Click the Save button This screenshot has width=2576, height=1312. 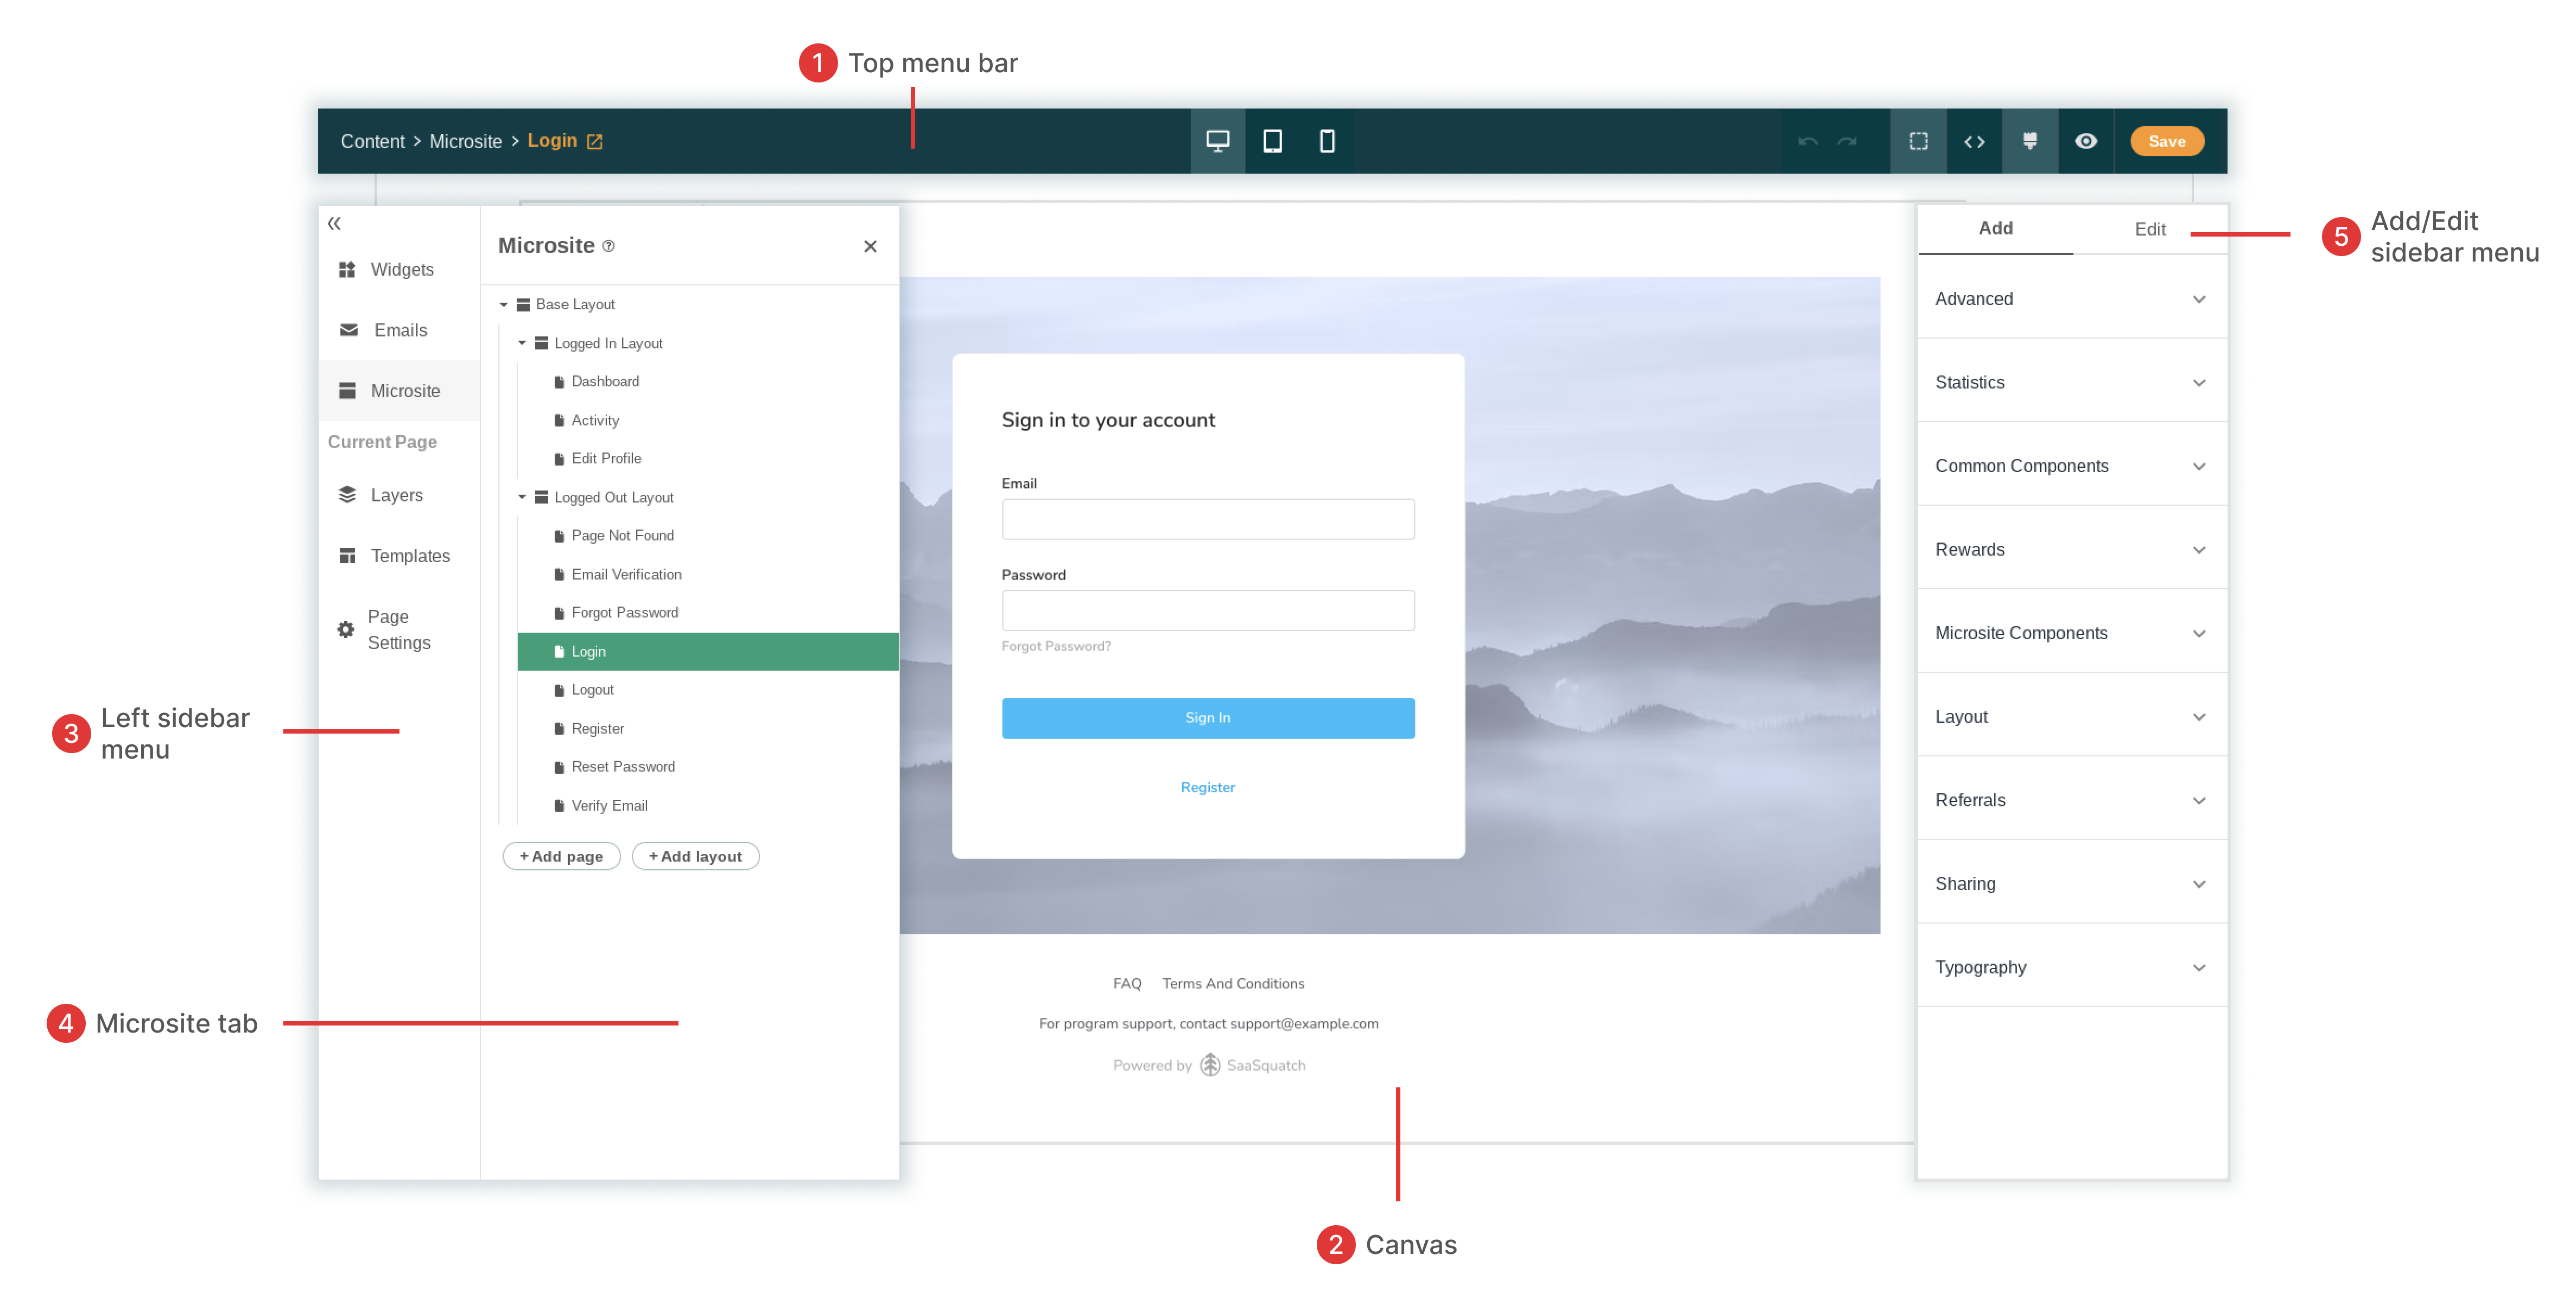(2166, 141)
